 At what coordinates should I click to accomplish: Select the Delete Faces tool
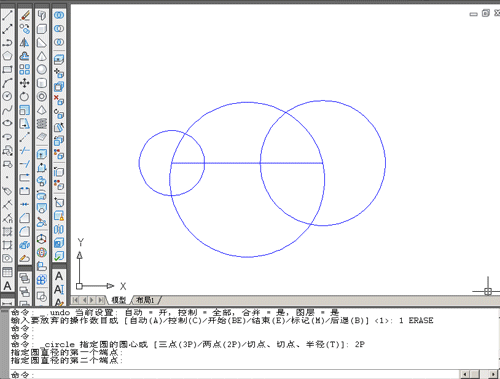pos(59,100)
